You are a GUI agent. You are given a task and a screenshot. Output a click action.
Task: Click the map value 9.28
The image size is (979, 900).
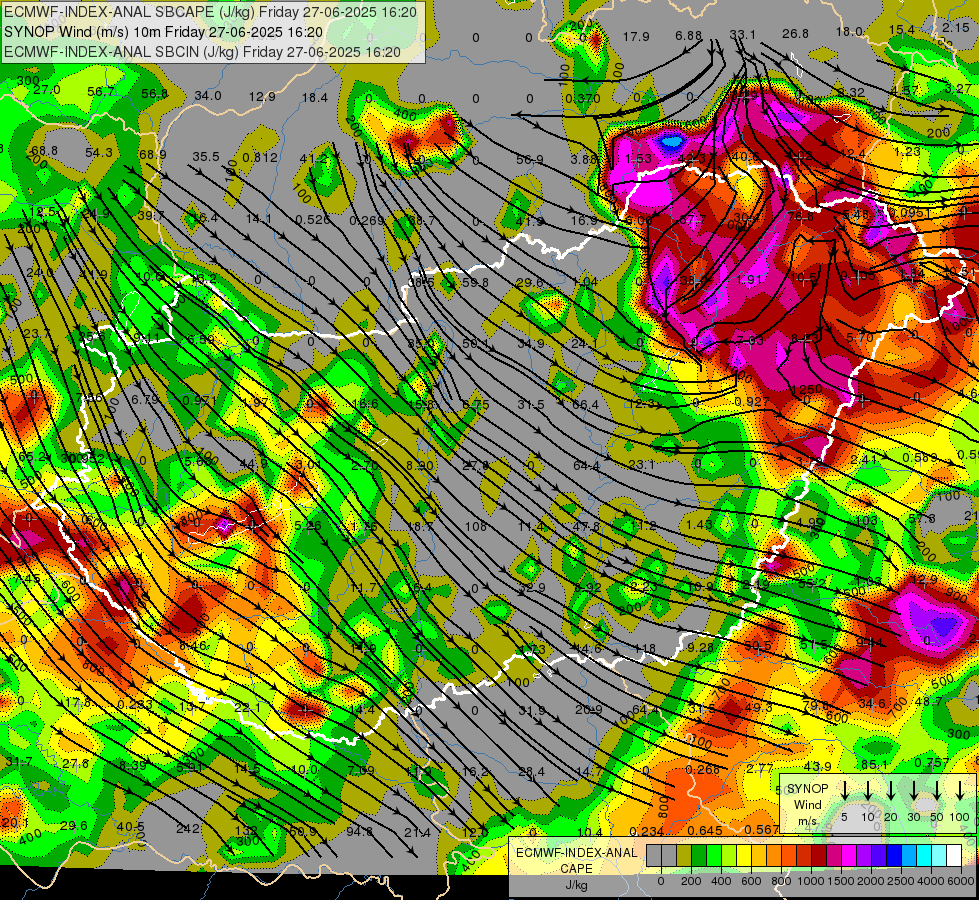click(700, 648)
